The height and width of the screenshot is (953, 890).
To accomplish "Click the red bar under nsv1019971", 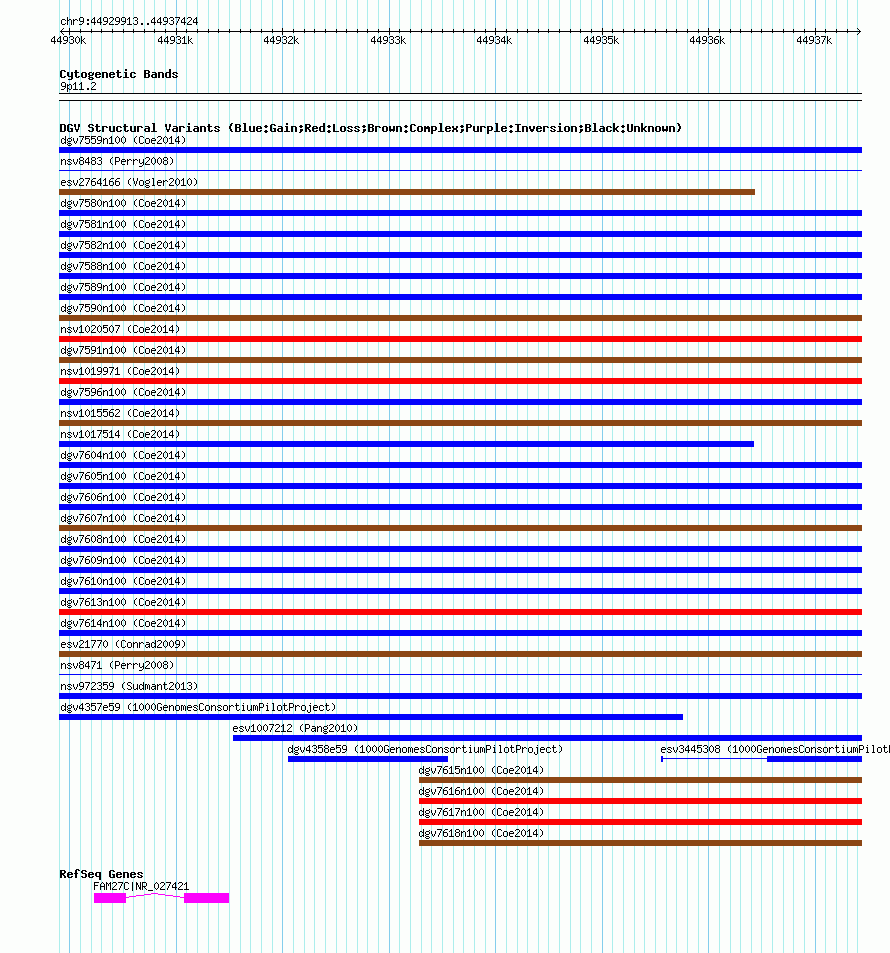I will pyautogui.click(x=460, y=381).
